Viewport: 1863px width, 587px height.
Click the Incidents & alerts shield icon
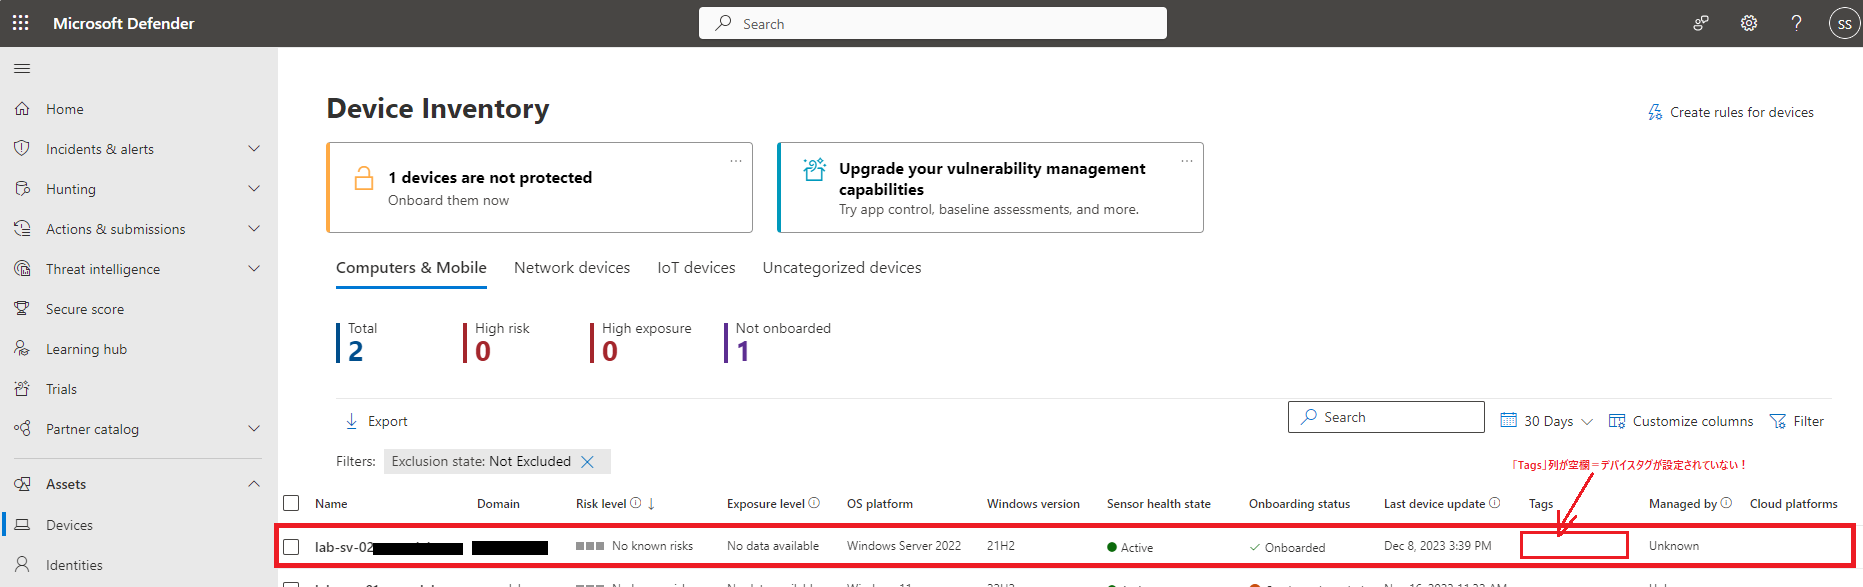pyautogui.click(x=22, y=148)
